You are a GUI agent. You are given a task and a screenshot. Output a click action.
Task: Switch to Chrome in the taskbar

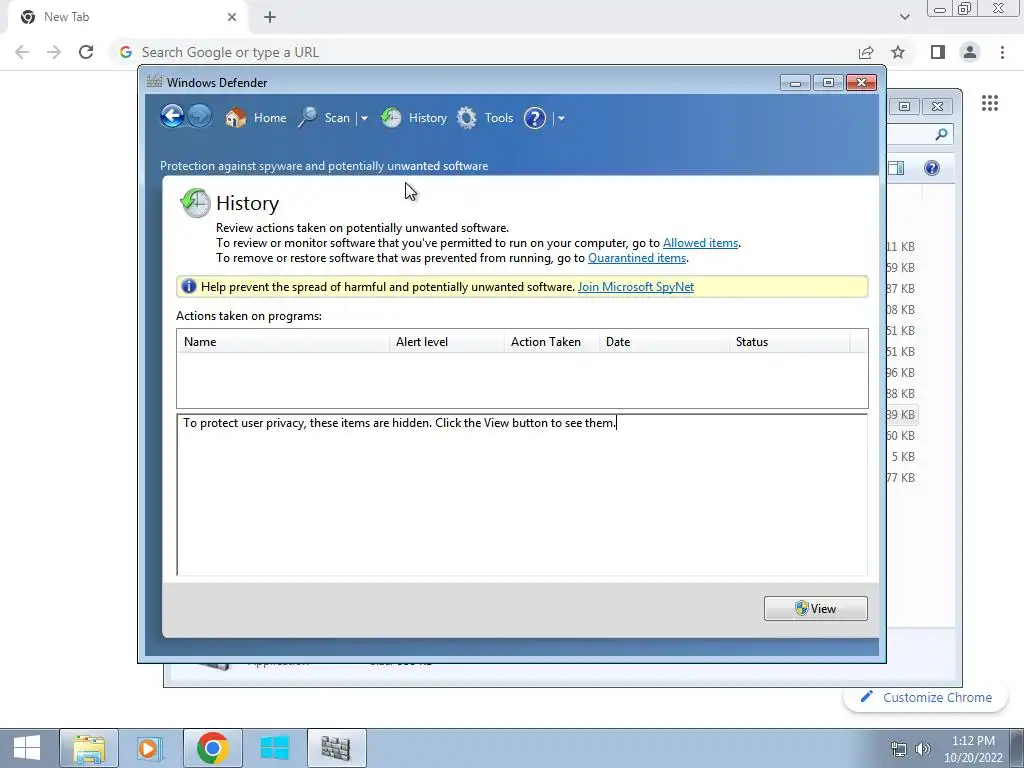pyautogui.click(x=212, y=748)
